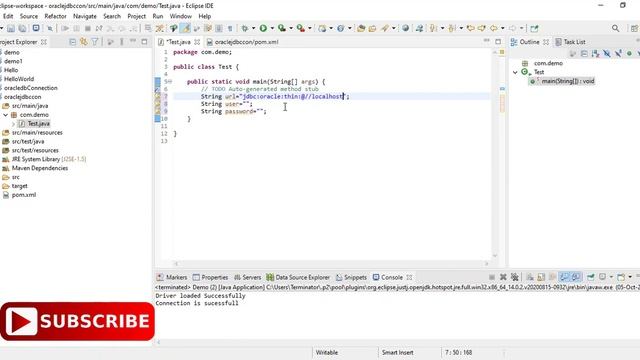Open the Debug button dropdown arrow
Screen dimensions: 640x360
tap(253, 28)
